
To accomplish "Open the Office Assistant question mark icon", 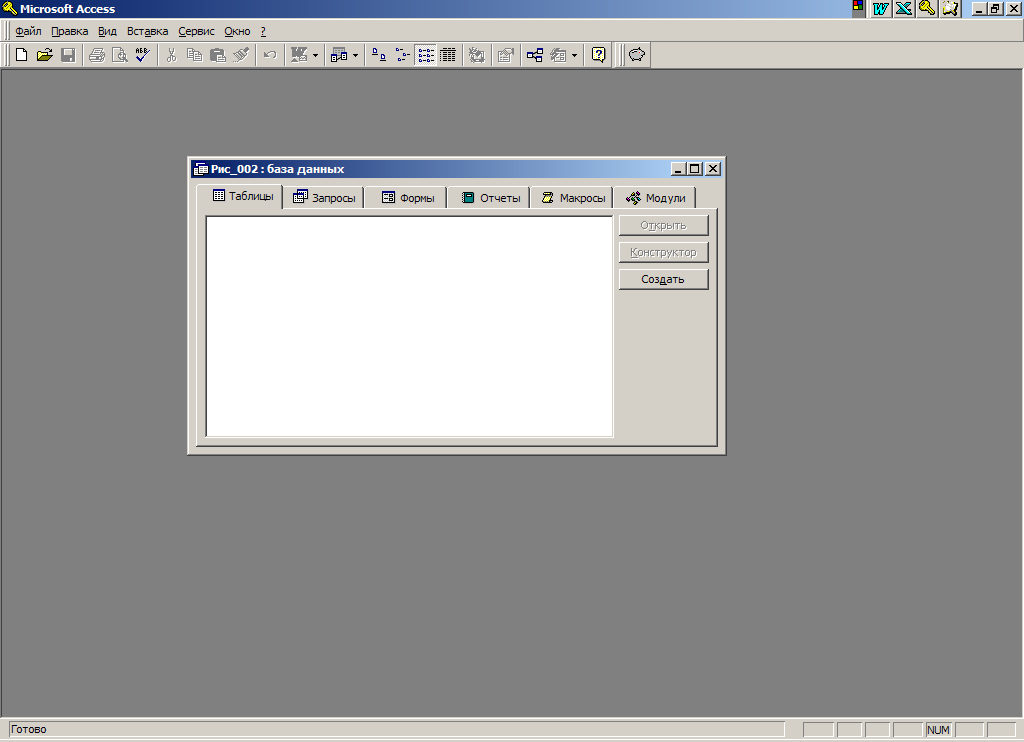I will point(598,55).
